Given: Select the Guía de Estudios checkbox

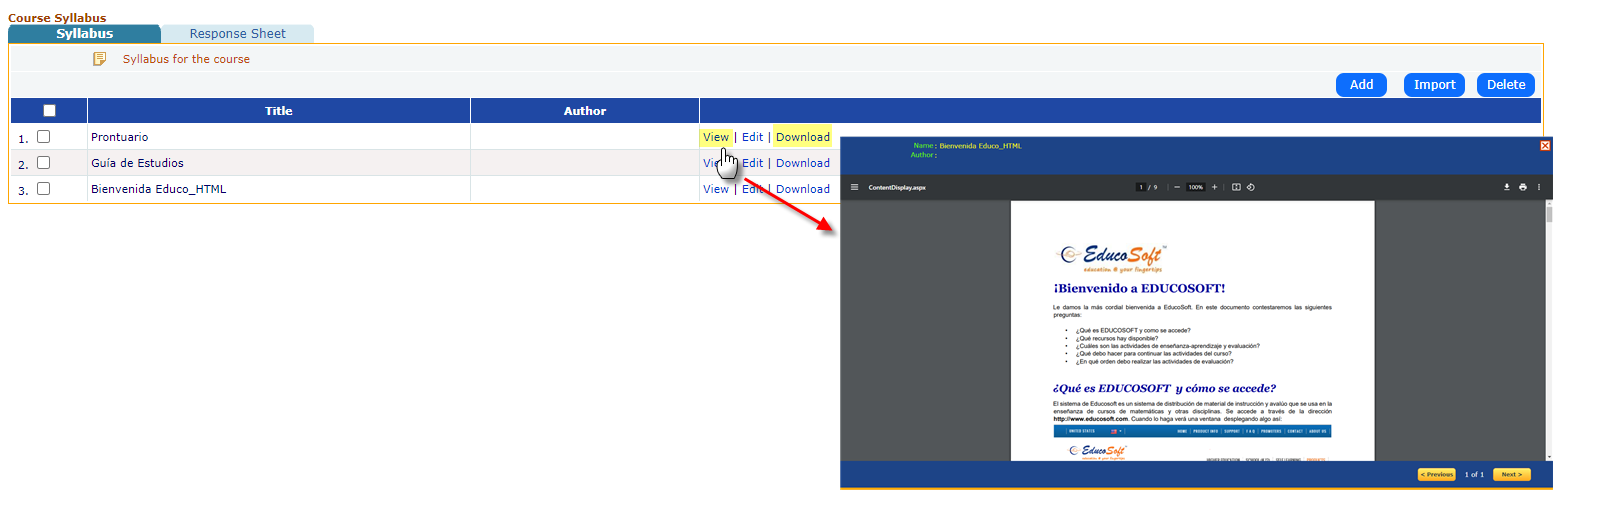Looking at the screenshot, I should [x=44, y=163].
